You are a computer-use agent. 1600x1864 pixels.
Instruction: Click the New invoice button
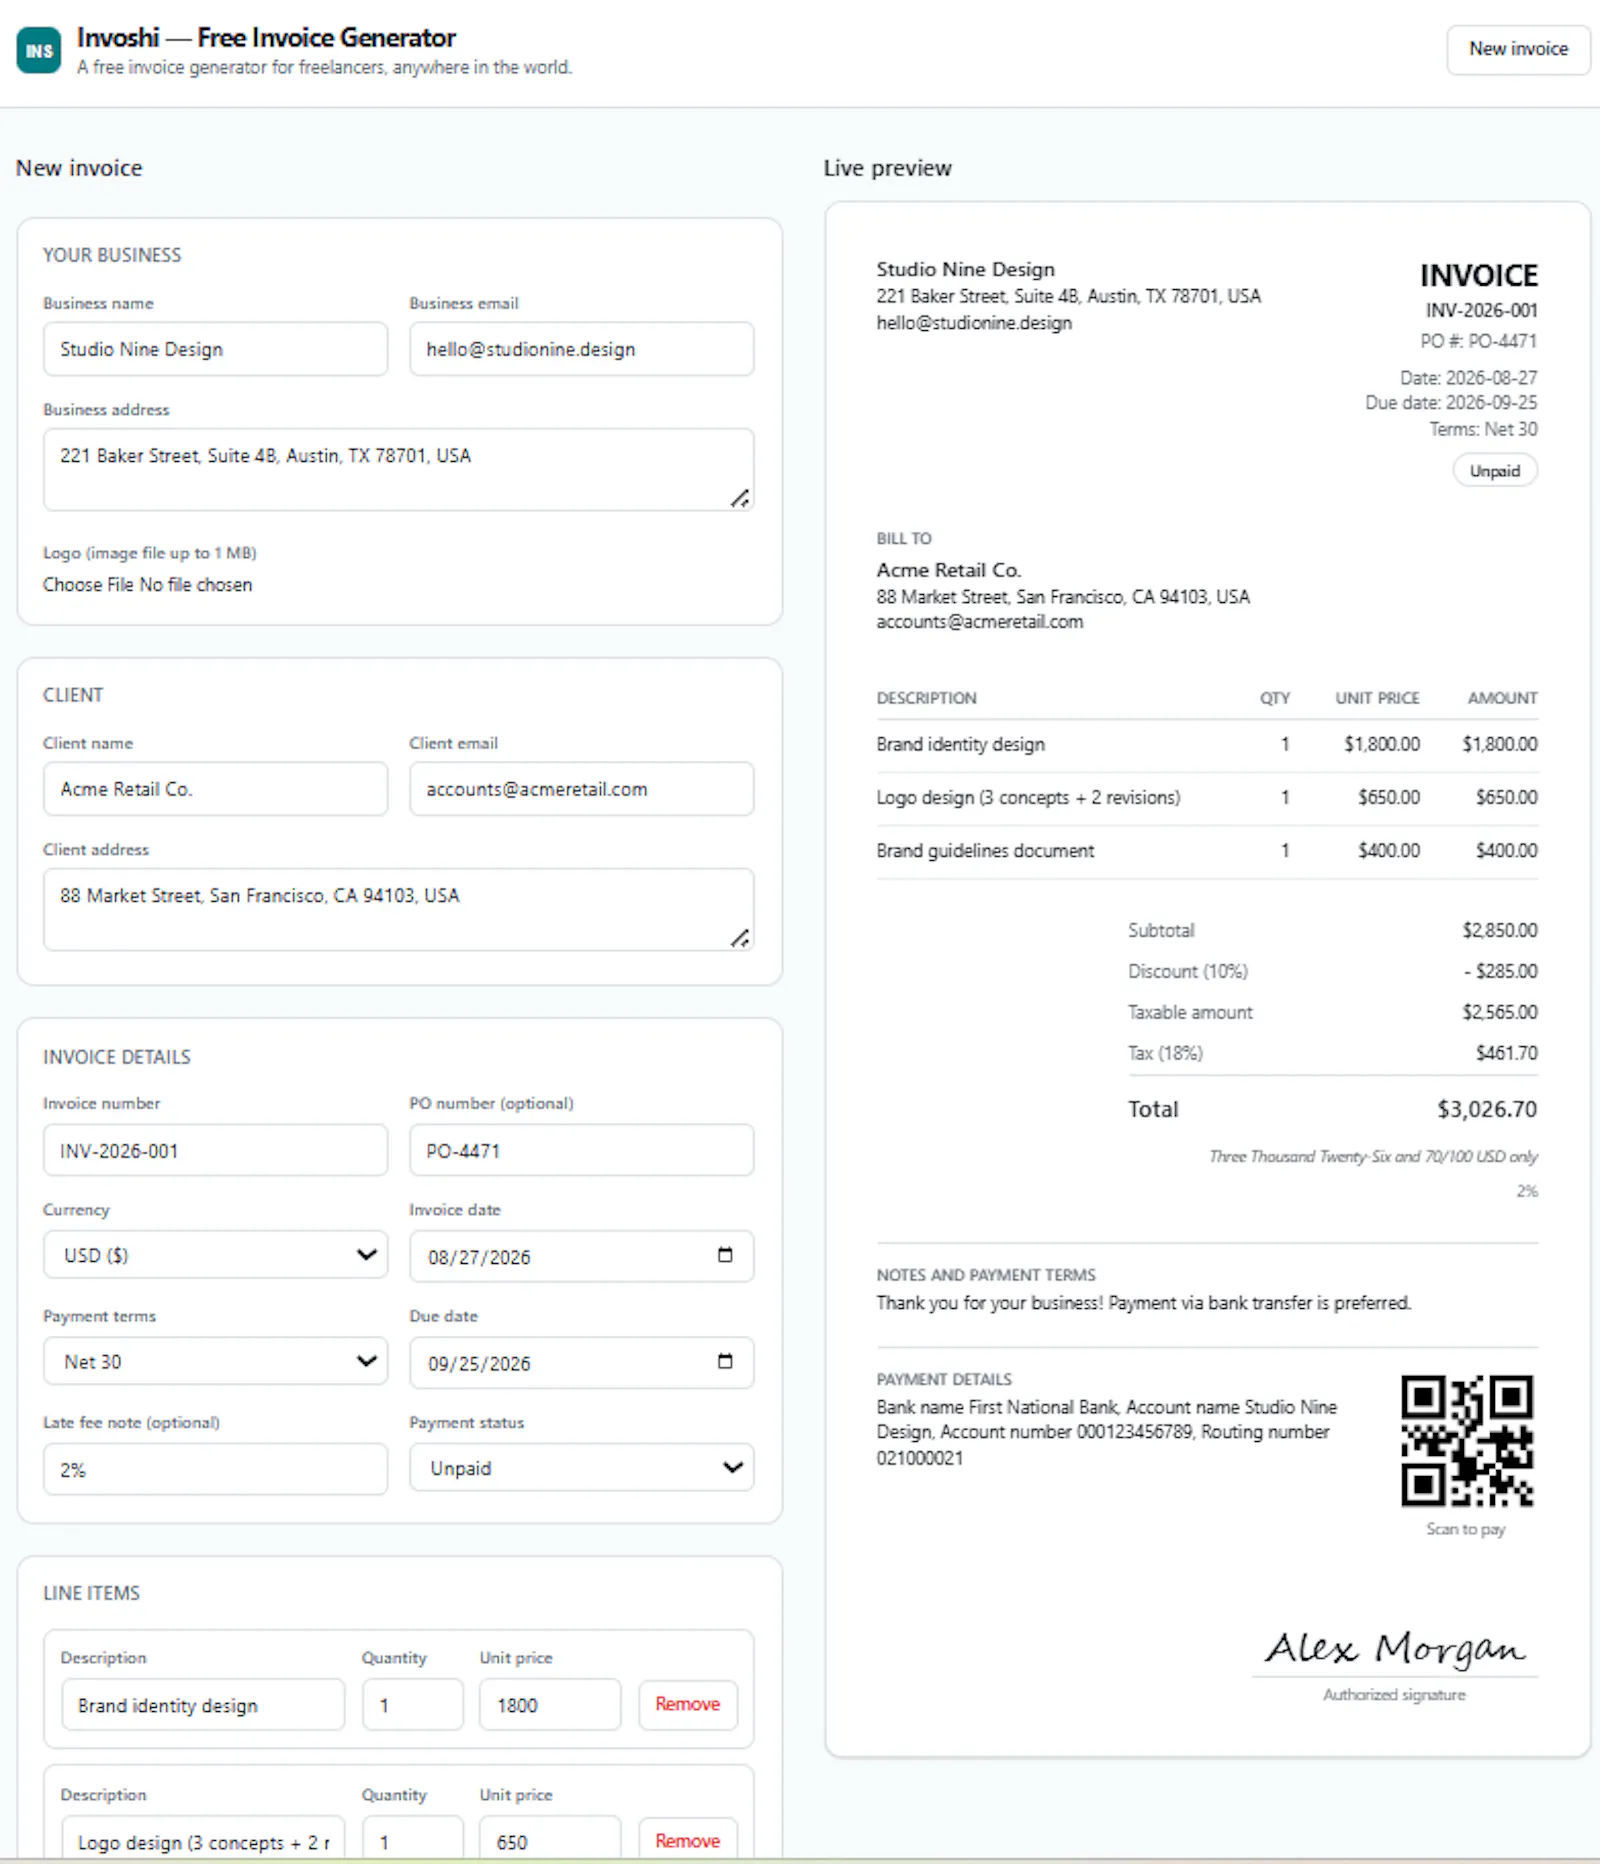(1518, 49)
